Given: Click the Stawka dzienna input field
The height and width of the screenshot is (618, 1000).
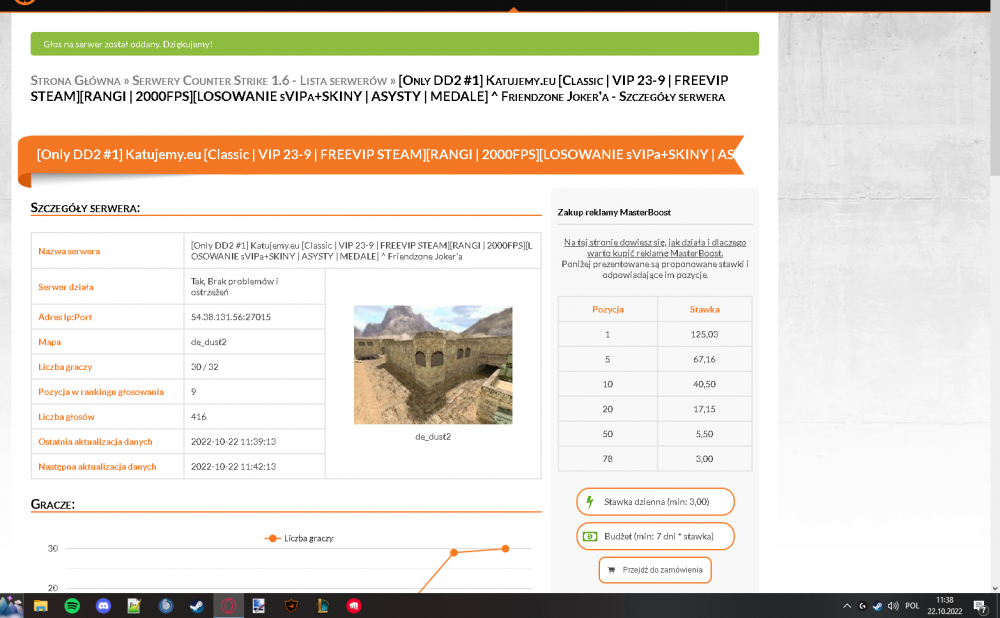Looking at the screenshot, I should 655,502.
